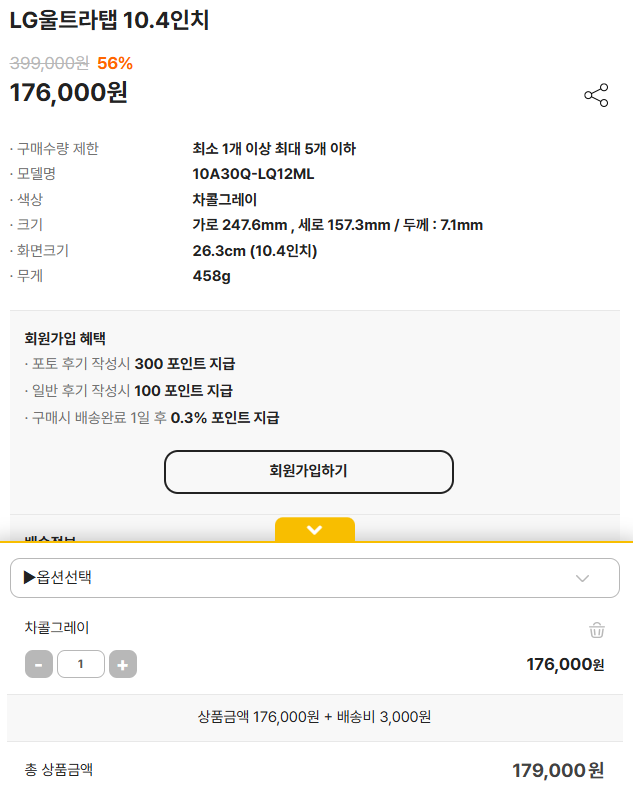Delete the 차콜그레이 option with trash icon

[x=597, y=630]
